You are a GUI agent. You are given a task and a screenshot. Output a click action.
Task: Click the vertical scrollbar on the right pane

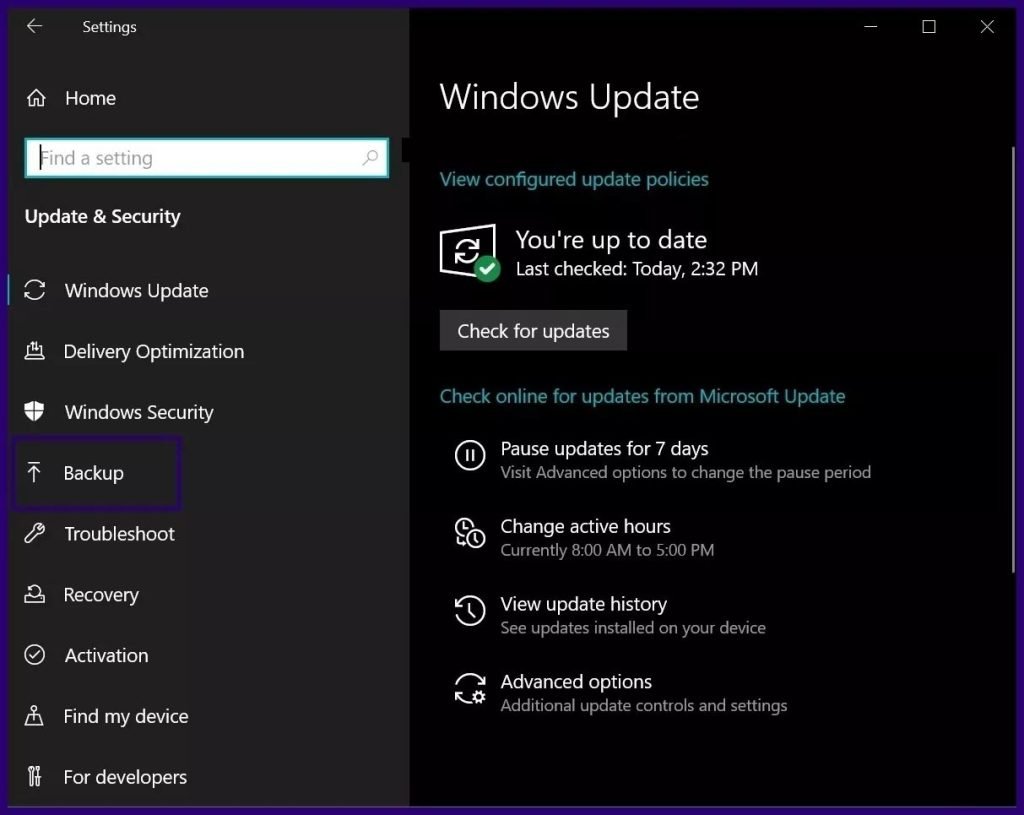(1013, 359)
